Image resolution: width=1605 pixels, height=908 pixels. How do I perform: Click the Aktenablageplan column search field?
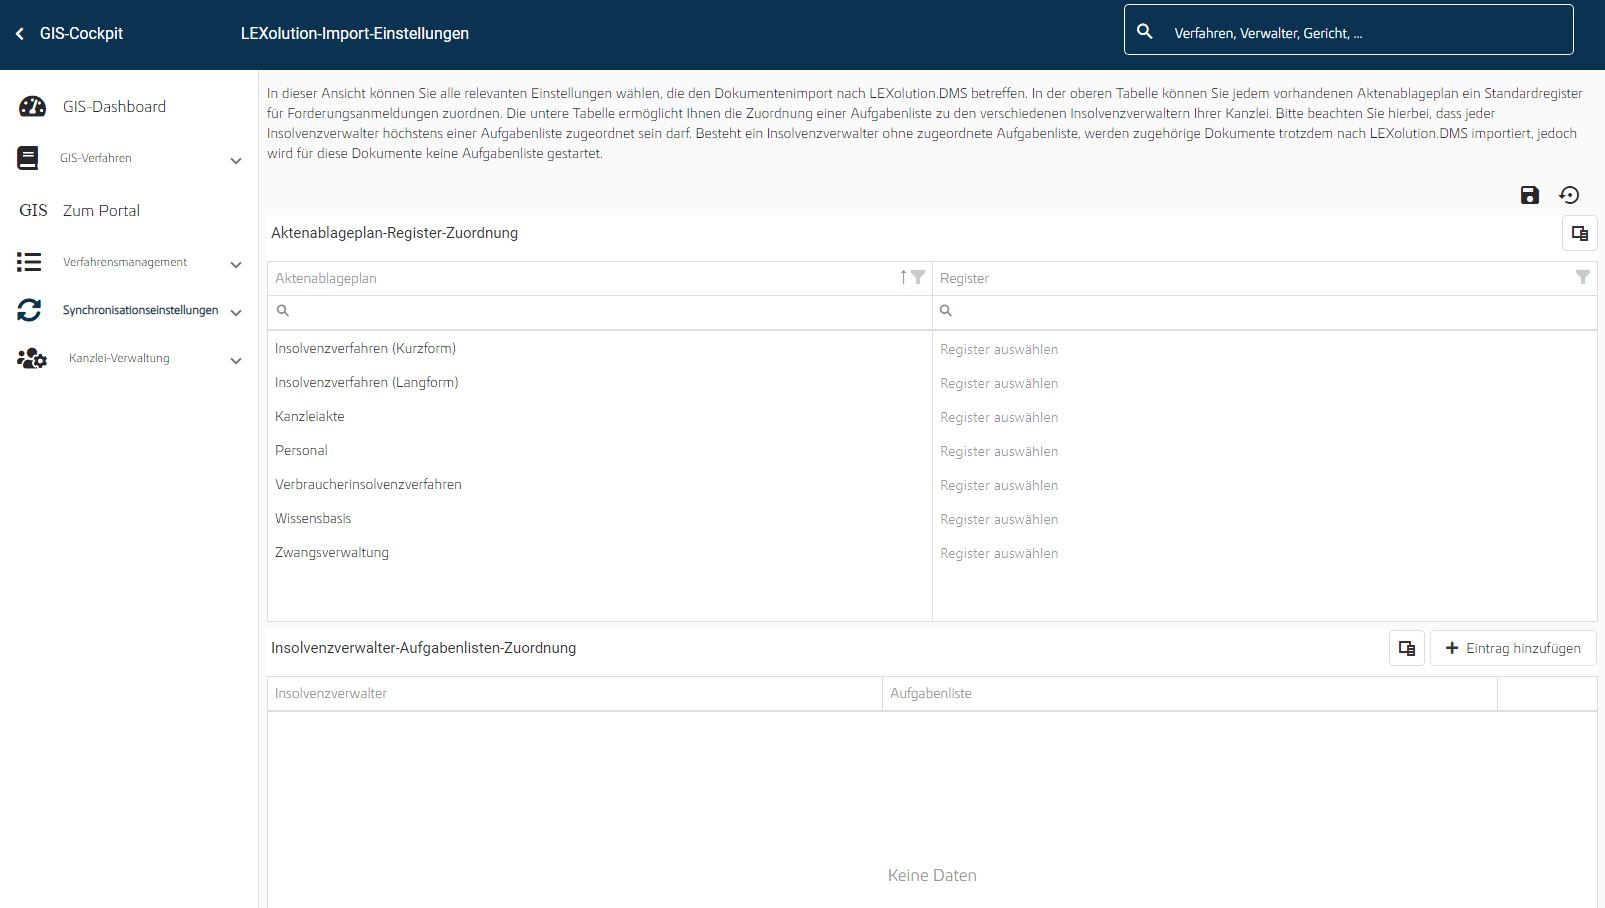(x=600, y=311)
